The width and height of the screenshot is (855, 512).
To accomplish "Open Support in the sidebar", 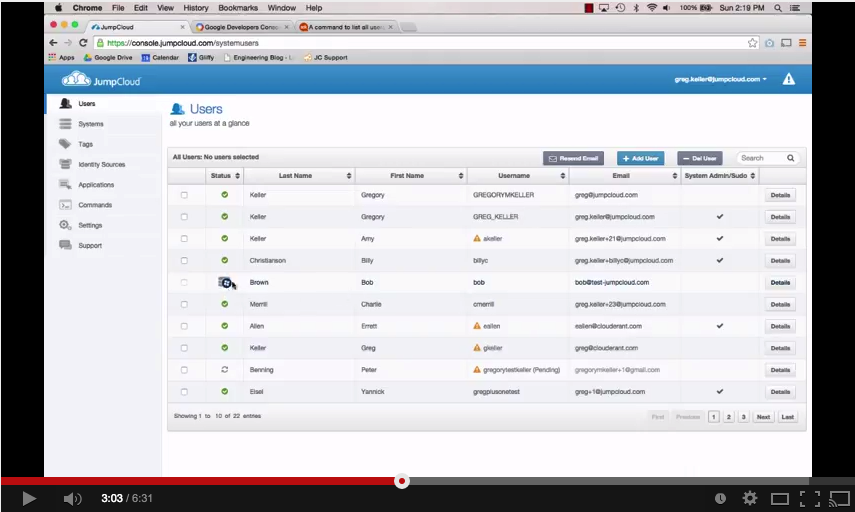I will point(90,245).
